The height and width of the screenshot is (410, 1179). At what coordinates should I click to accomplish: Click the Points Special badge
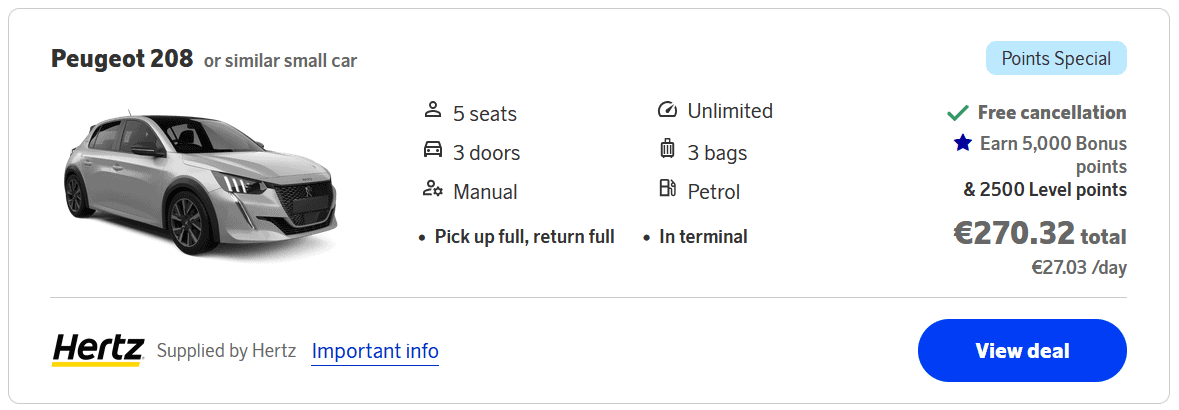1056,58
